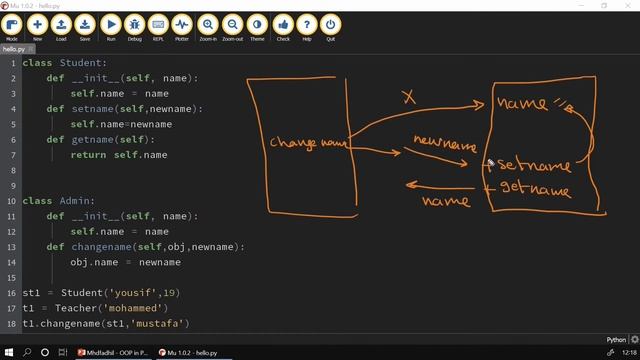Click 'def changename(self,obj,newname):' on line 13
The height and width of the screenshot is (360, 640).
tap(145, 247)
